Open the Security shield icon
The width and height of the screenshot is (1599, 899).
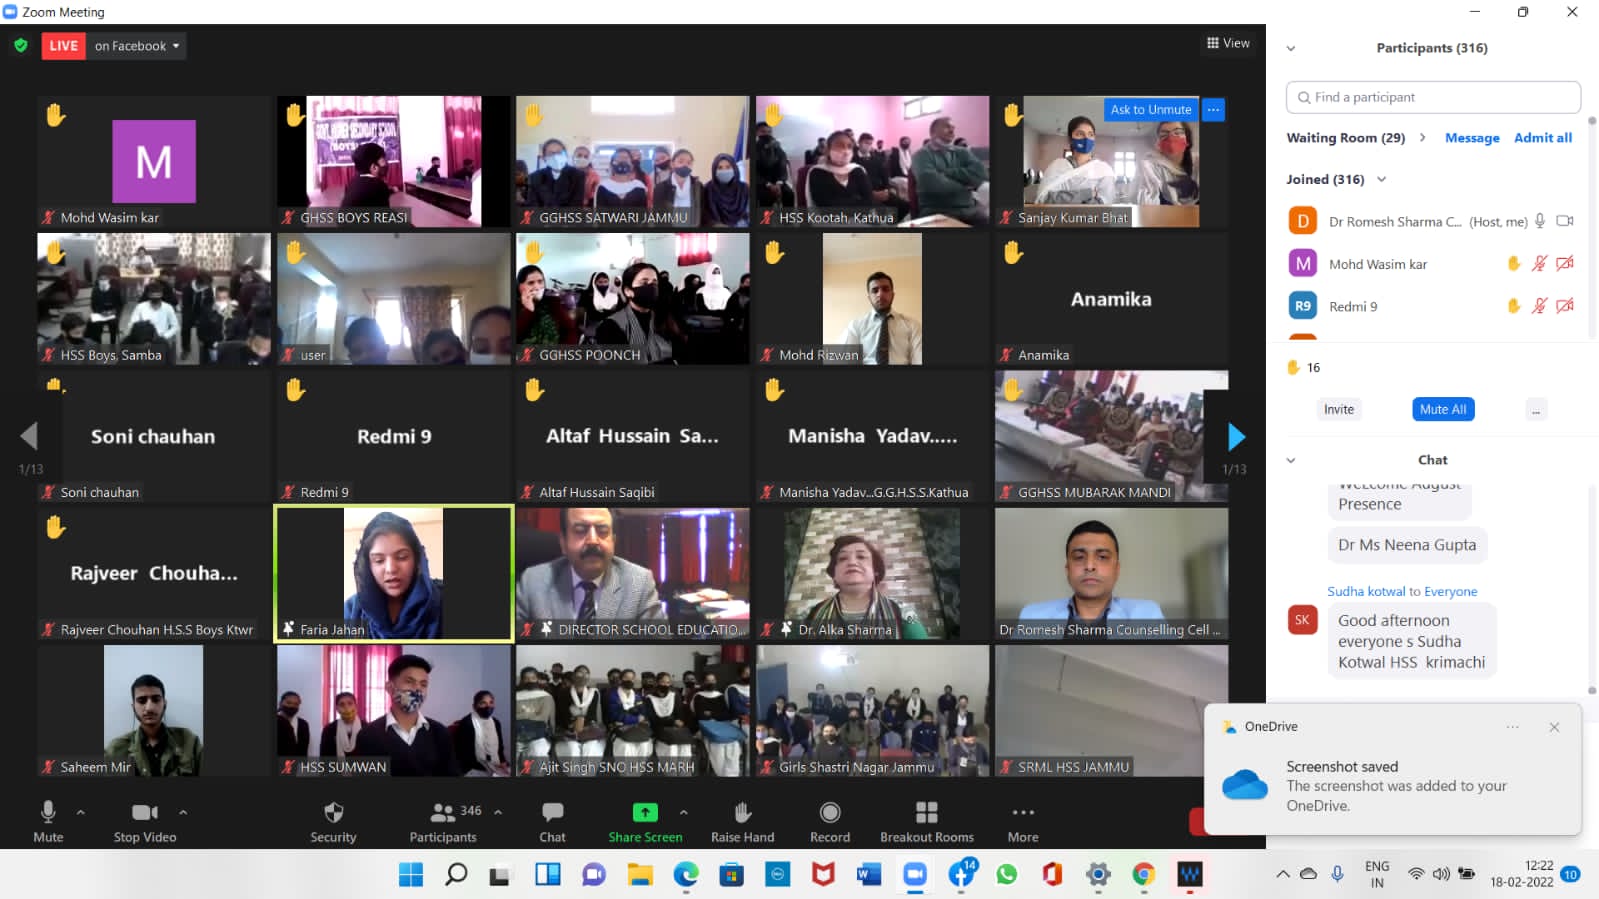333,813
